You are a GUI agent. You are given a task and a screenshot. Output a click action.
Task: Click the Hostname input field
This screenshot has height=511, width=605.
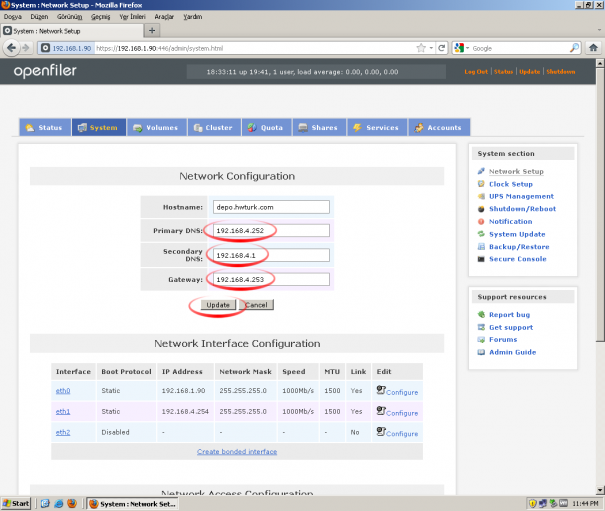271,207
